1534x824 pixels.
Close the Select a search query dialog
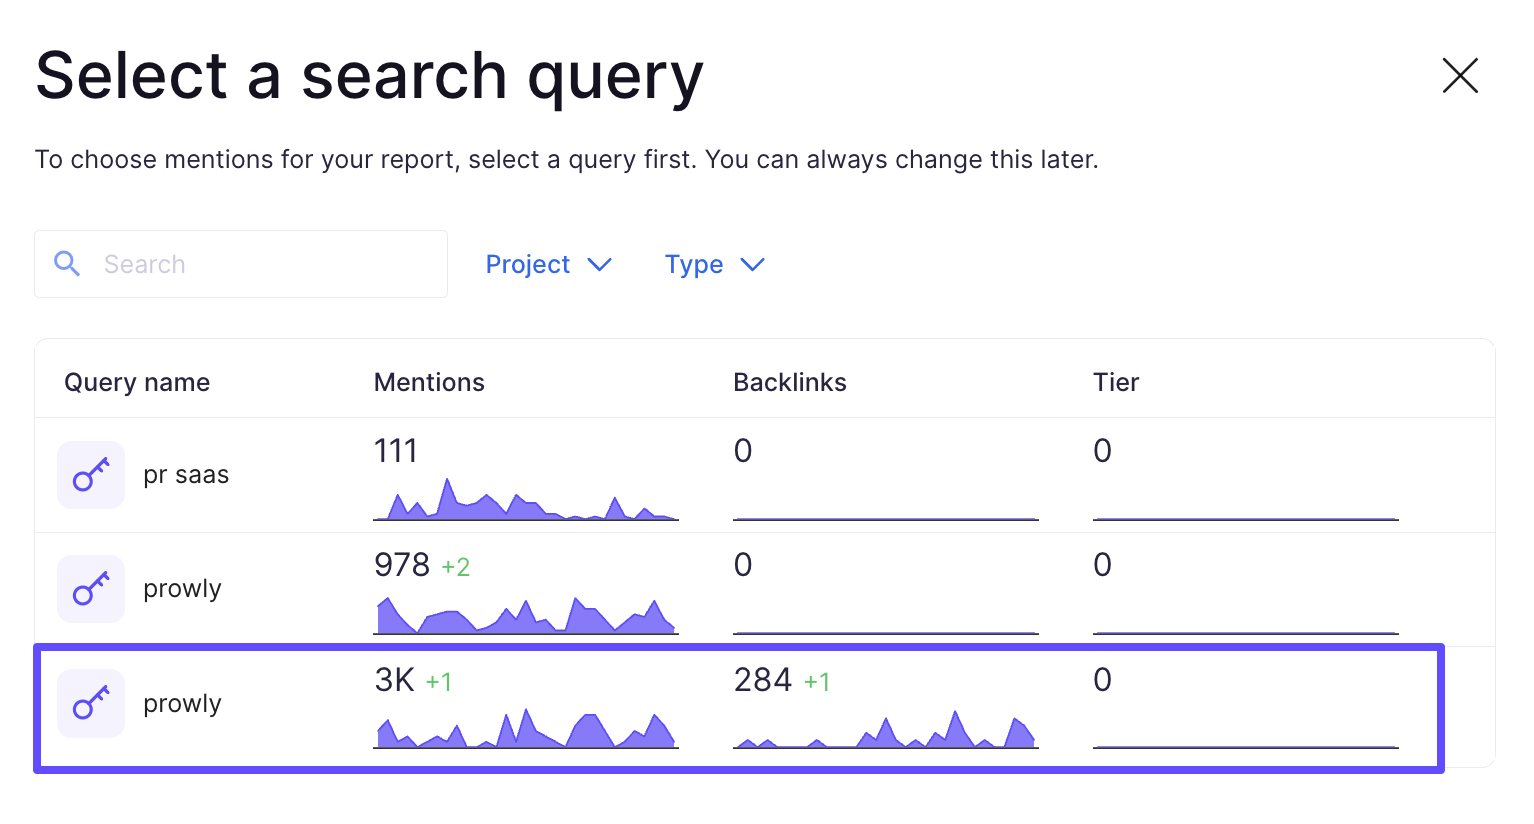click(x=1460, y=75)
